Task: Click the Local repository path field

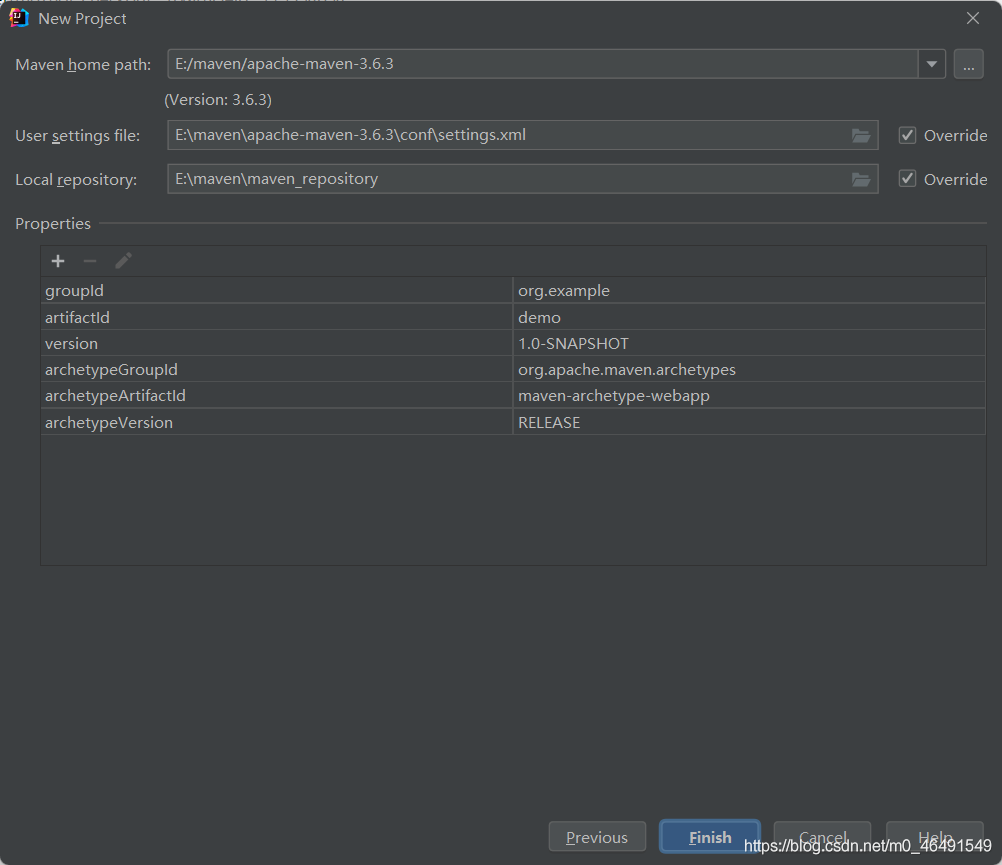Action: [x=523, y=179]
